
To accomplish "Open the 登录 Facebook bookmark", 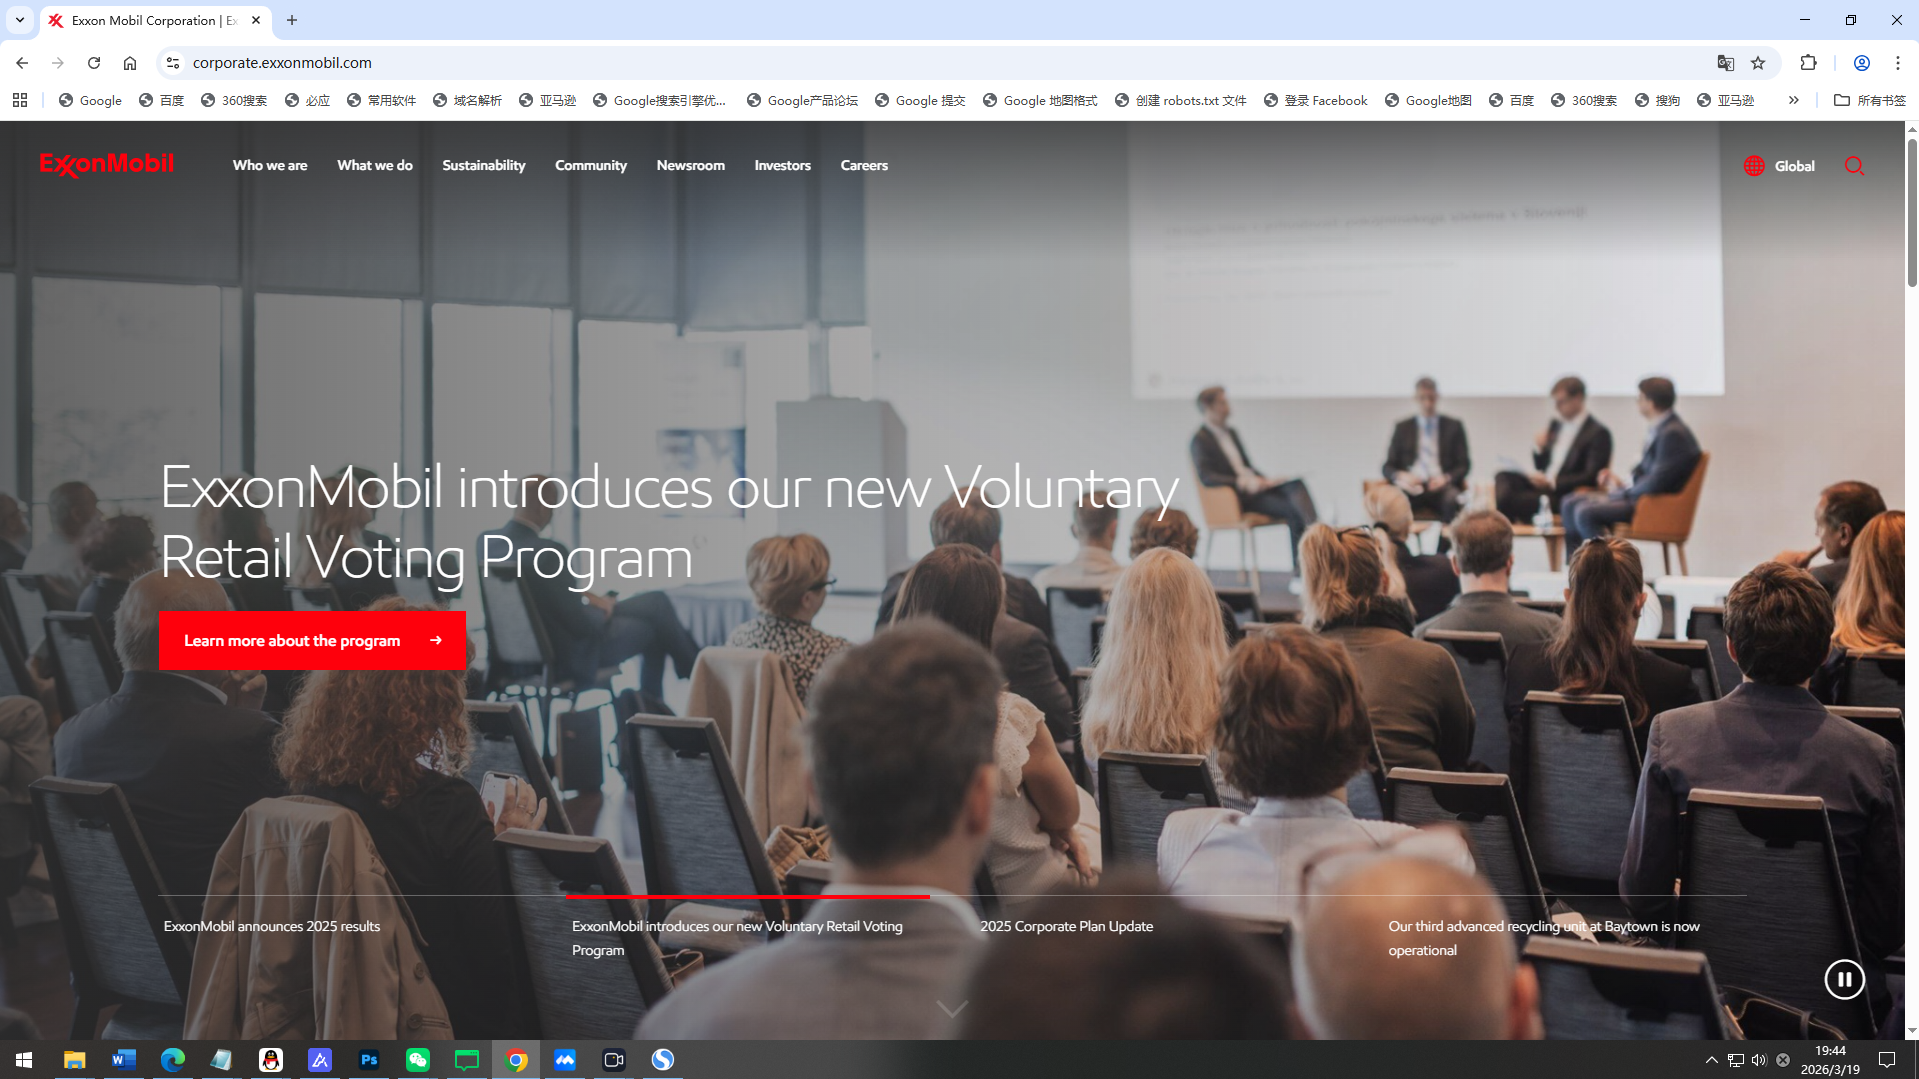I will coord(1315,100).
